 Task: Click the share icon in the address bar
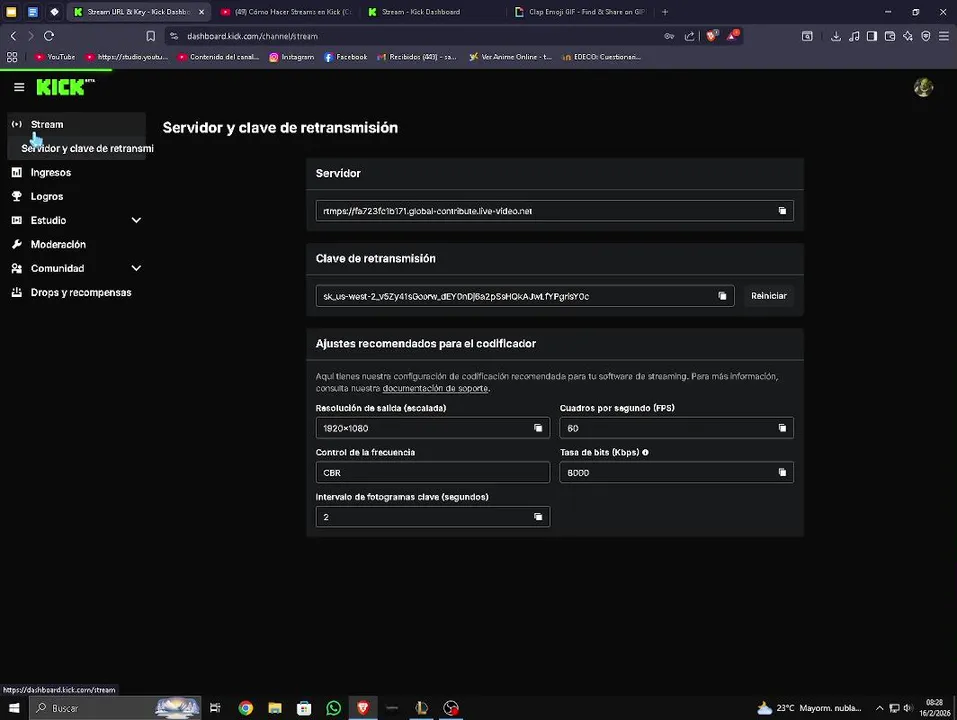pos(689,36)
